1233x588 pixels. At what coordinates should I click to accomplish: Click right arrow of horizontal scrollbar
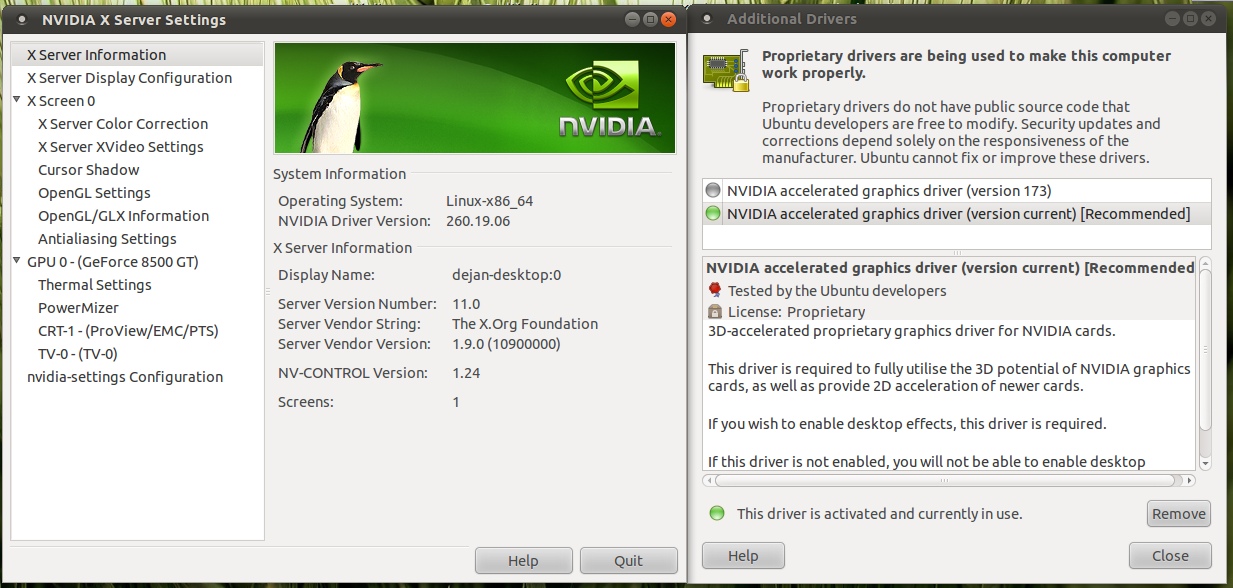click(1190, 480)
